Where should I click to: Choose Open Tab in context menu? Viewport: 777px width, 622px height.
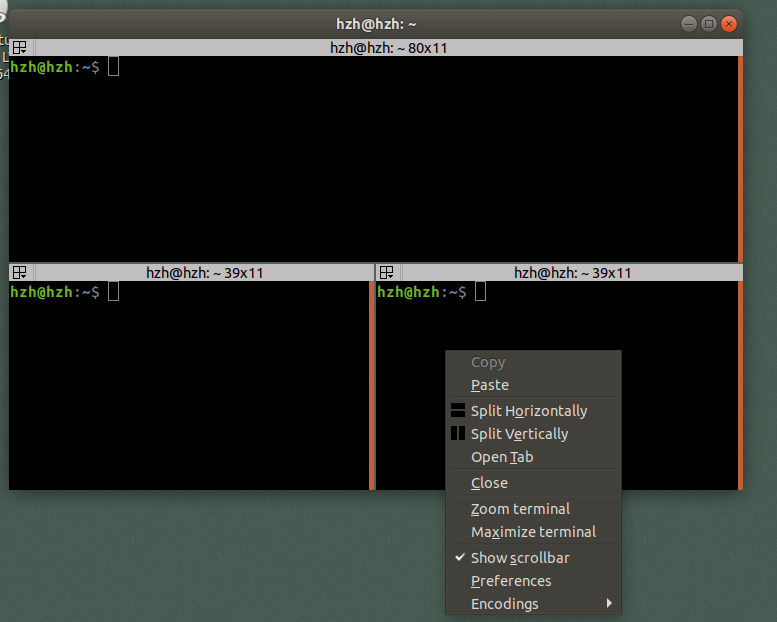(x=533, y=457)
